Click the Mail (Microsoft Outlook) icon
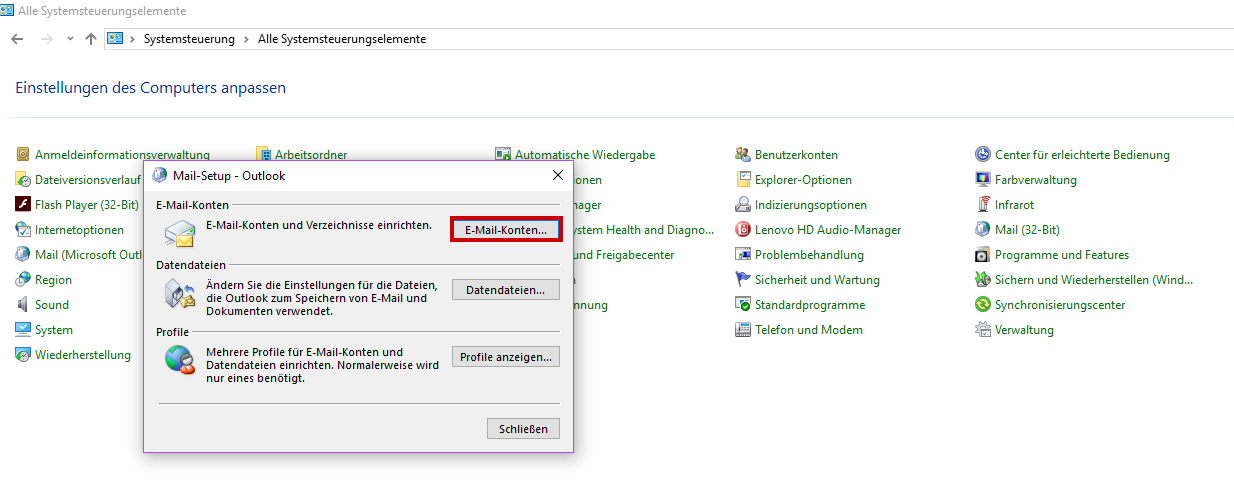The height and width of the screenshot is (498, 1234). (x=23, y=255)
